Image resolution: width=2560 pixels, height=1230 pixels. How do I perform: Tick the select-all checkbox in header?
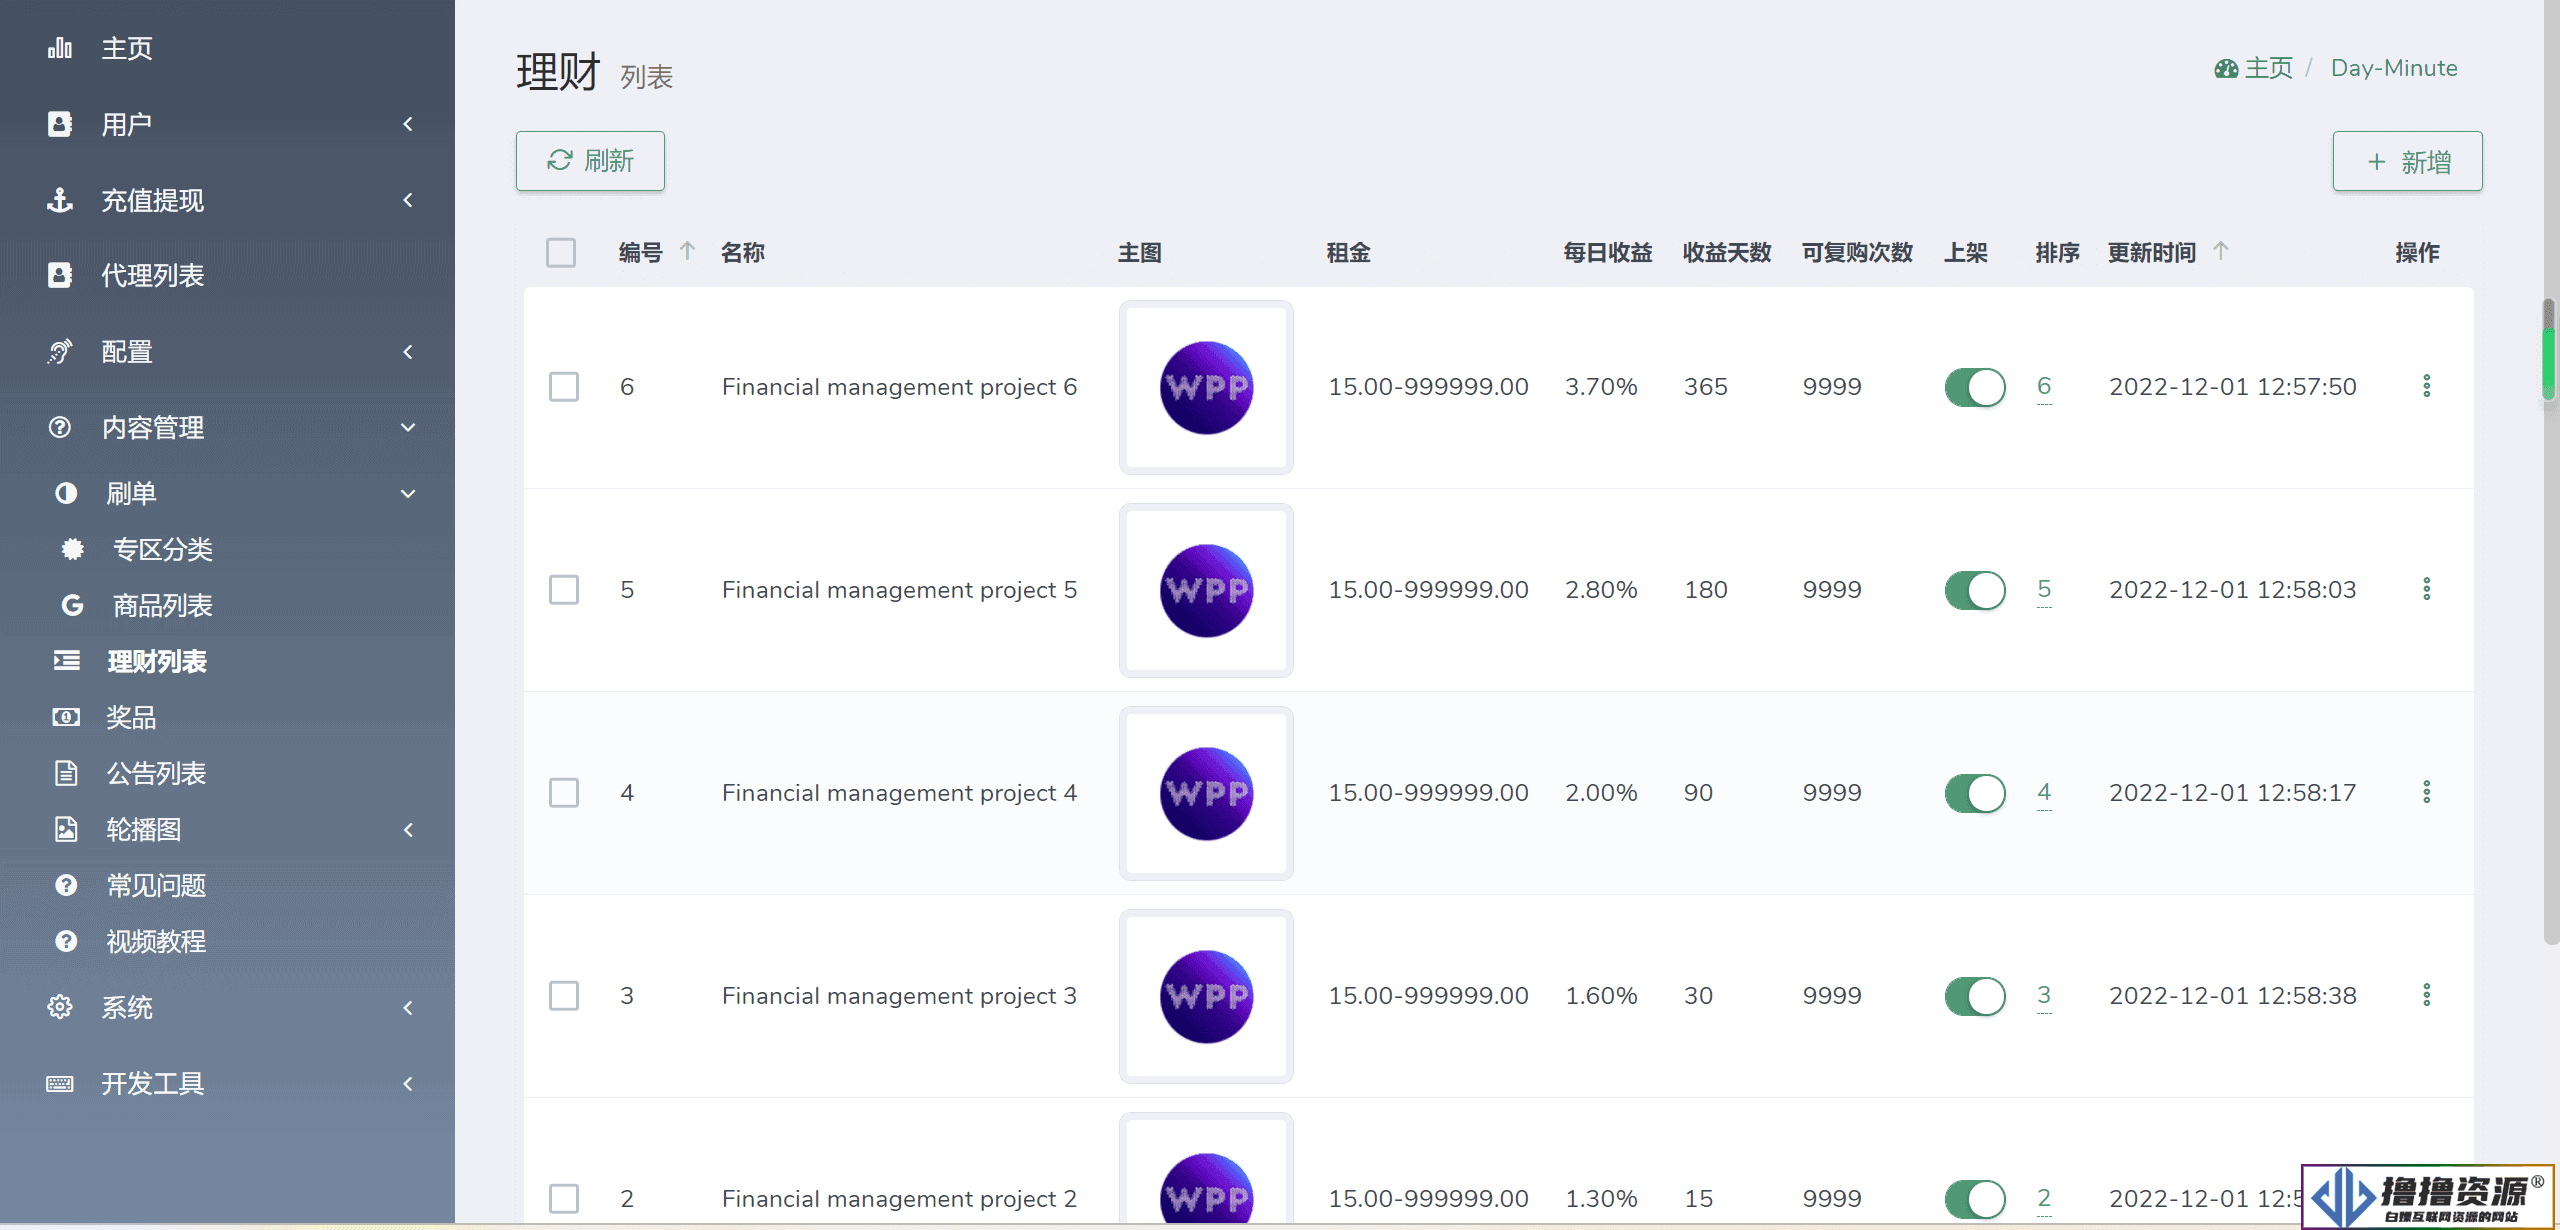[x=561, y=253]
